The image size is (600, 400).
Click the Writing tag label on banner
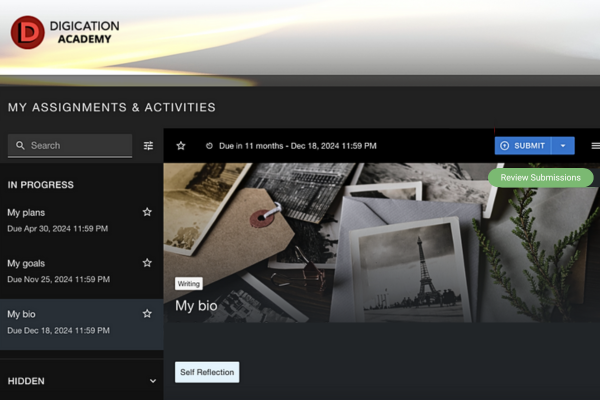coord(189,284)
